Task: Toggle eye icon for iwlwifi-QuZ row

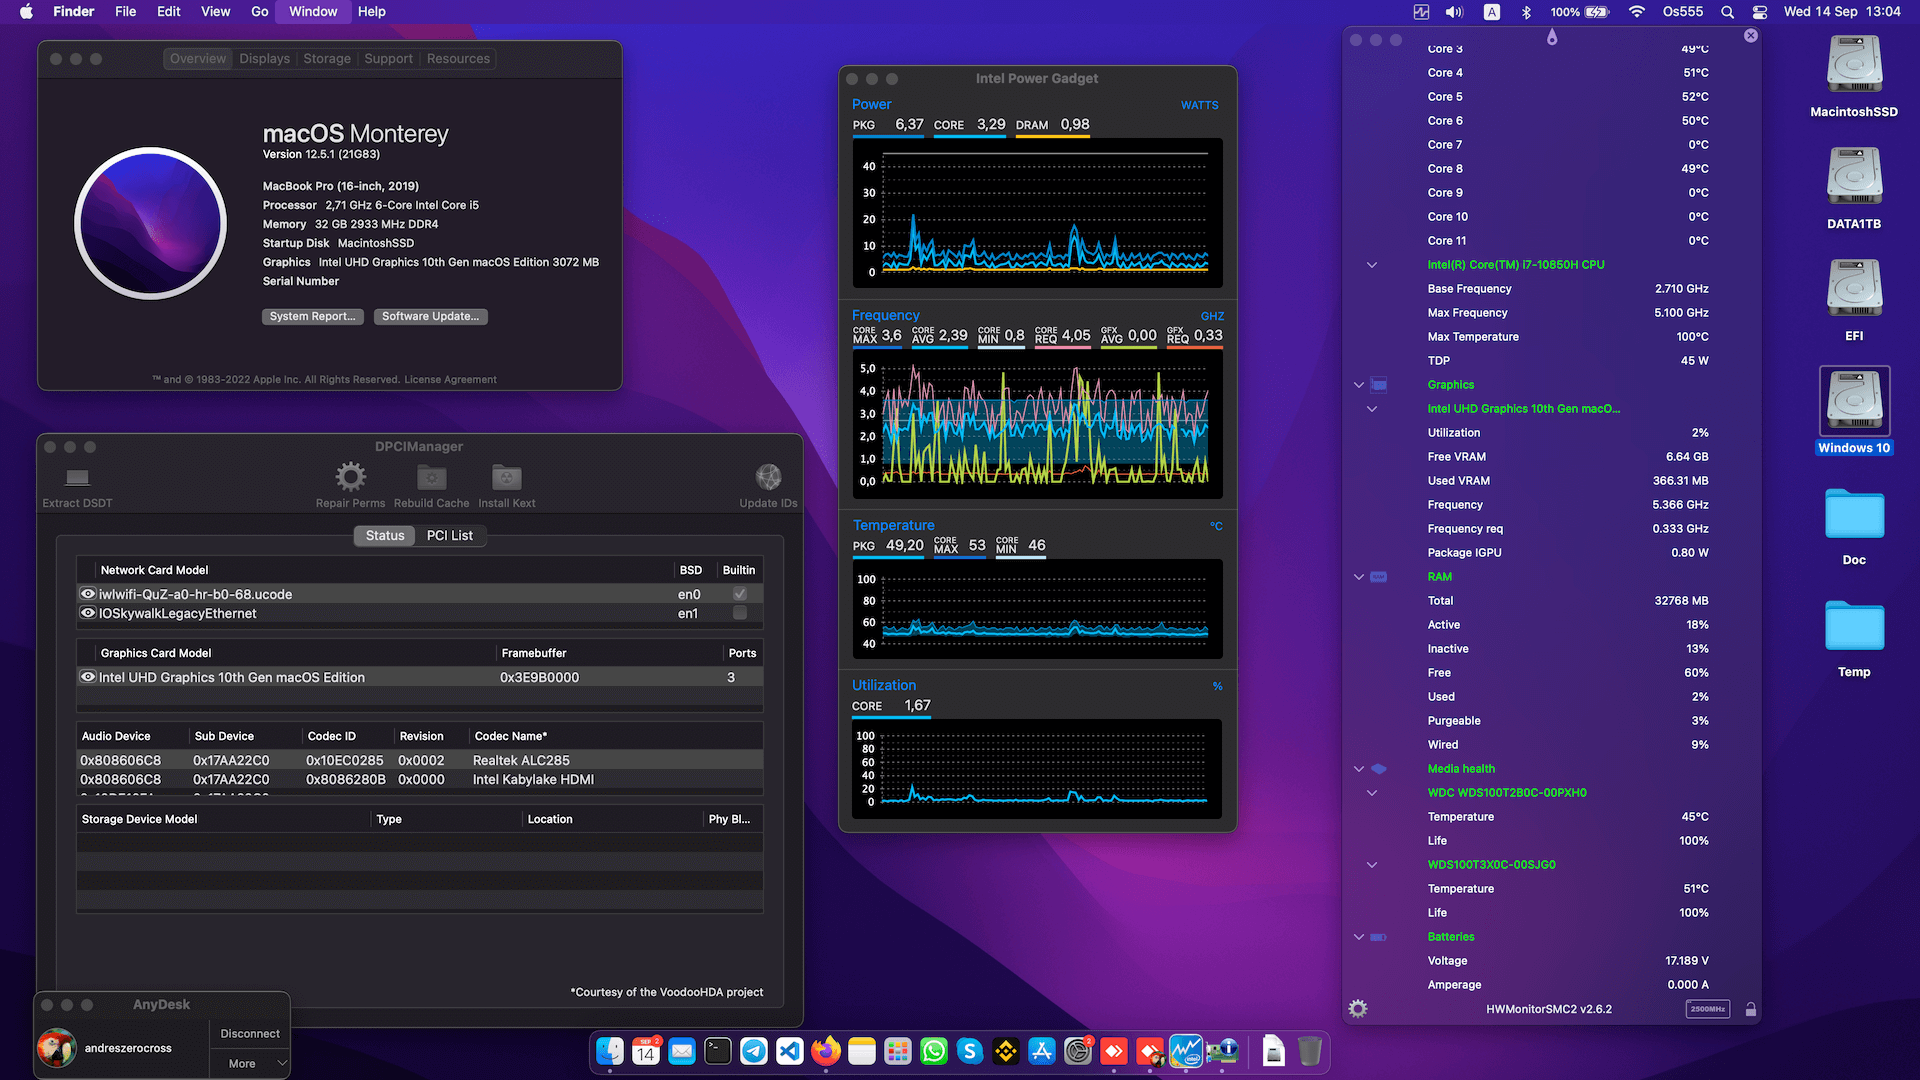Action: click(88, 593)
